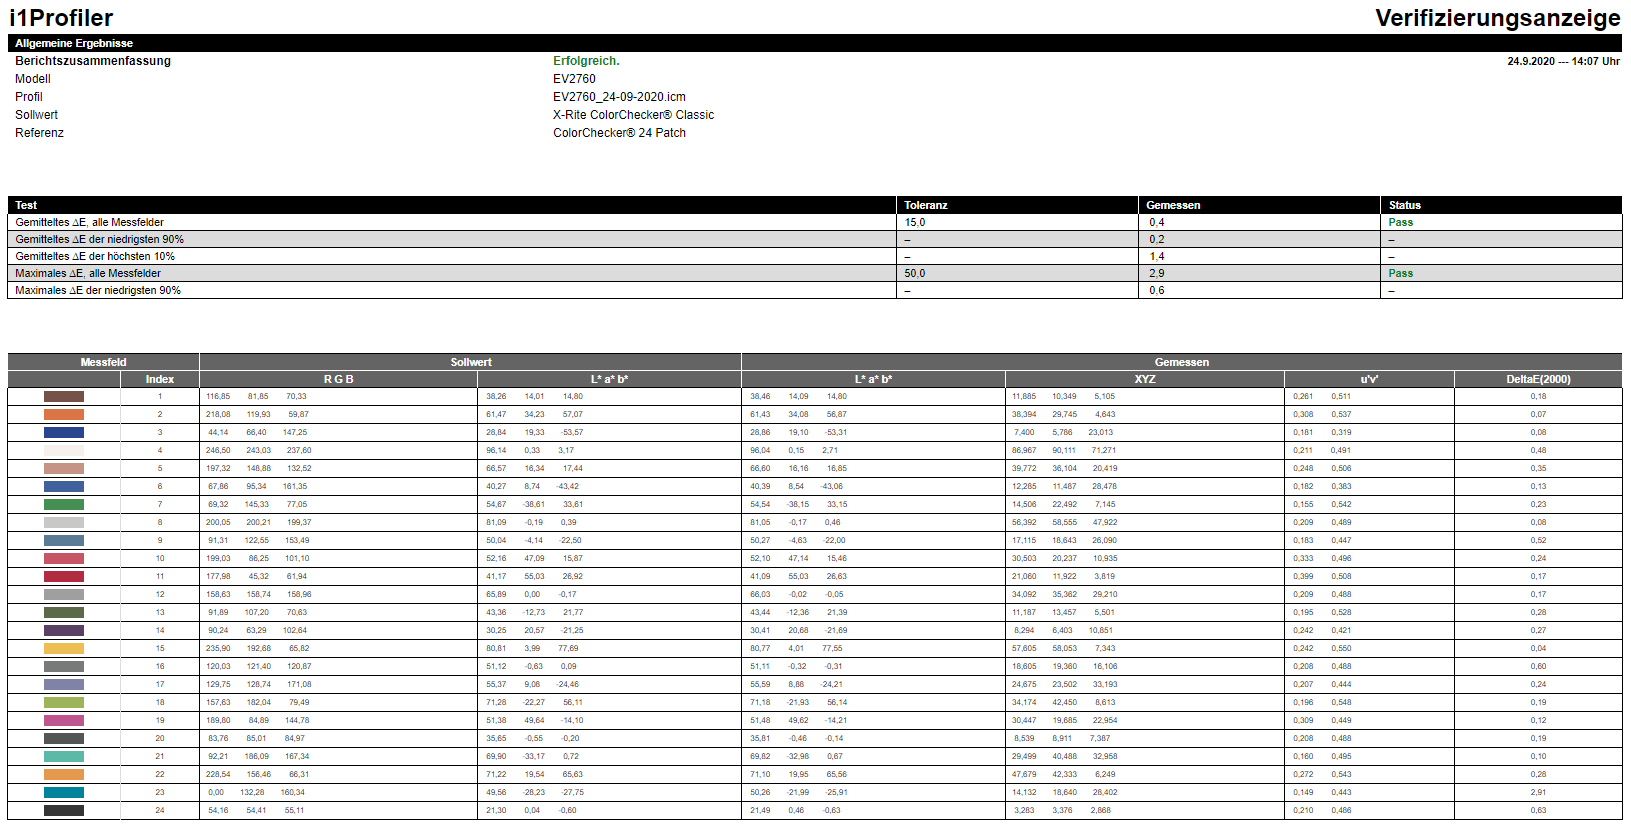The width and height of the screenshot is (1631, 826).
Task: Select the cyan swatch for patch 23
Action: click(x=64, y=793)
